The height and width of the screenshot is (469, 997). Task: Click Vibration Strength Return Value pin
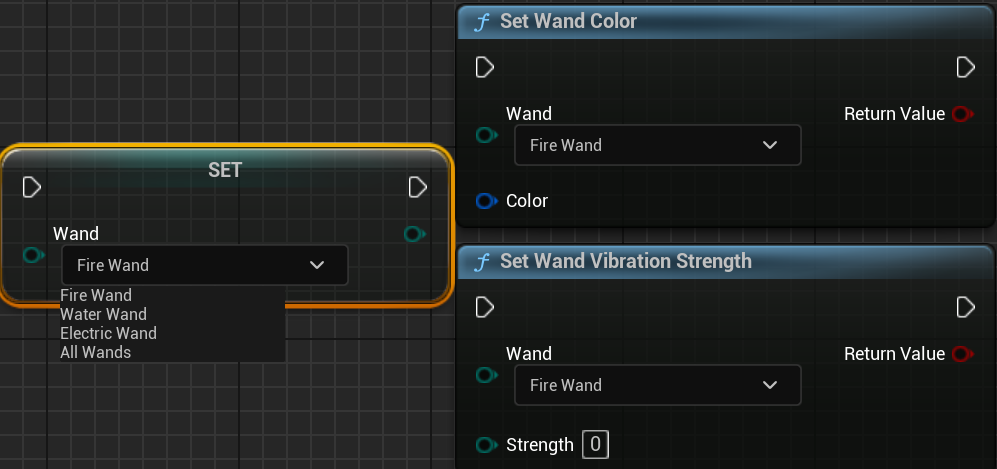(x=962, y=353)
